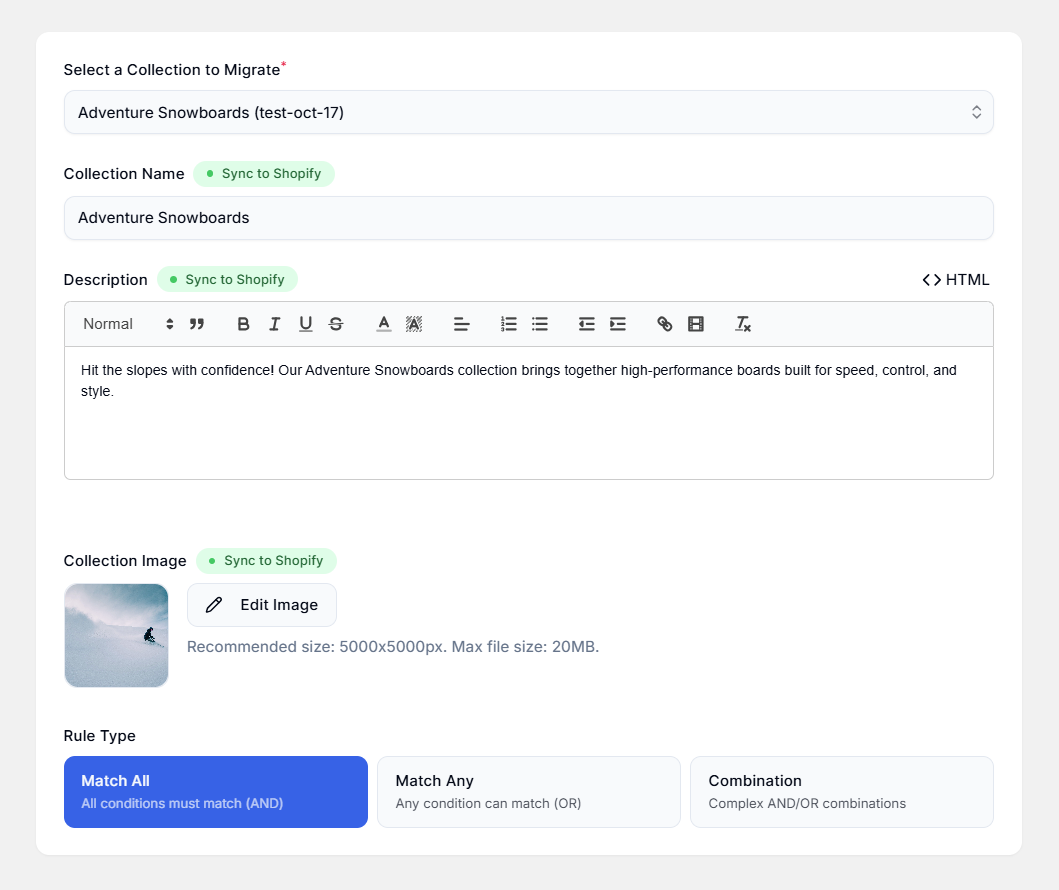
Task: Insert a blockquote in the description
Action: tap(196, 323)
